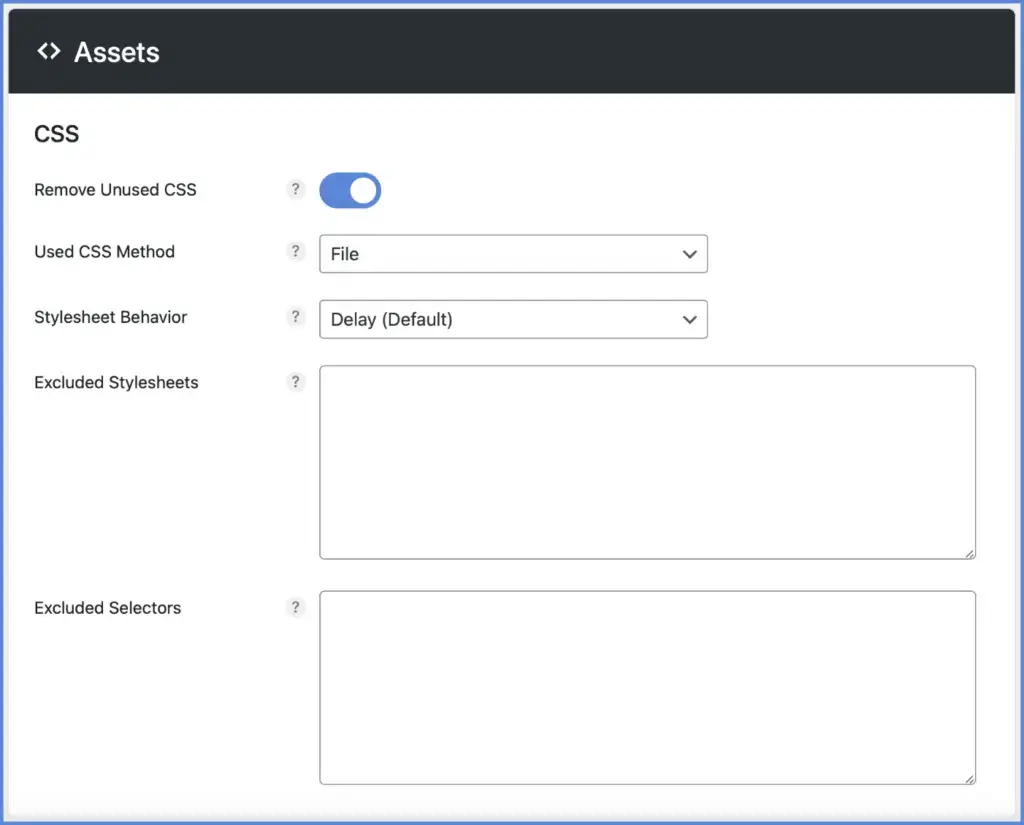Open help tooltip for Used CSS Method
This screenshot has height=825, width=1024.
[x=295, y=251]
